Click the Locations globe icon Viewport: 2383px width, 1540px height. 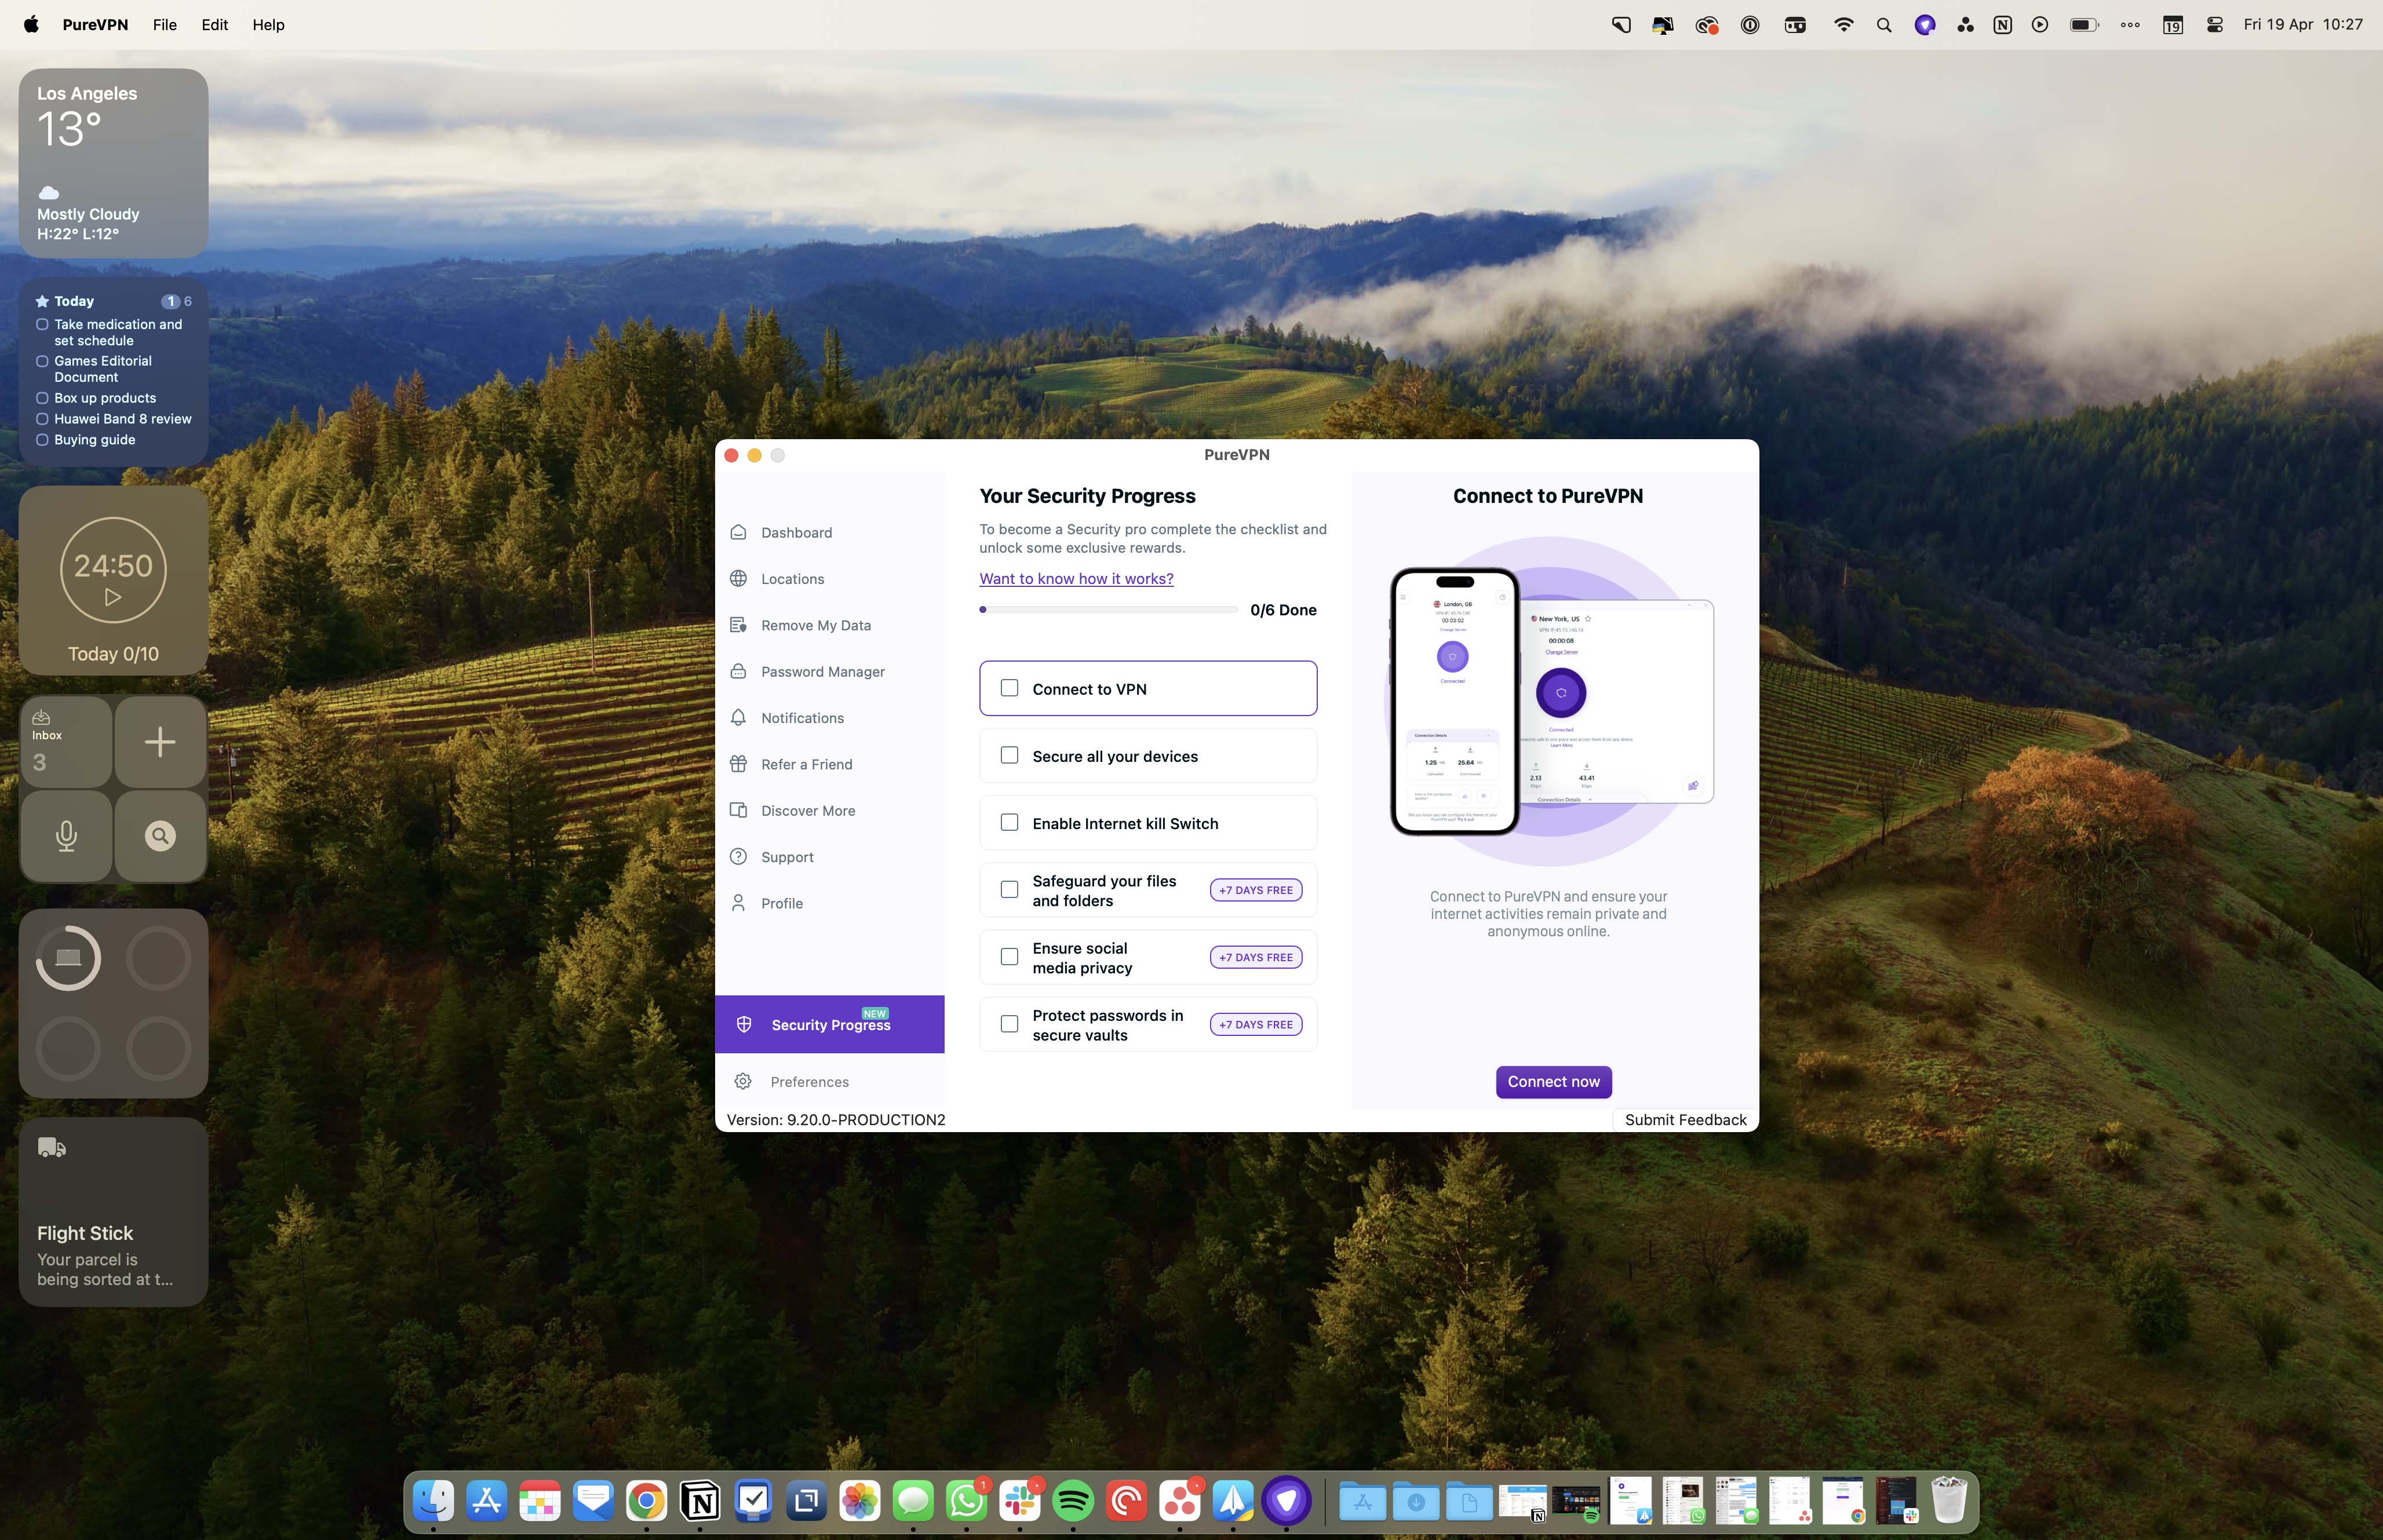738,578
